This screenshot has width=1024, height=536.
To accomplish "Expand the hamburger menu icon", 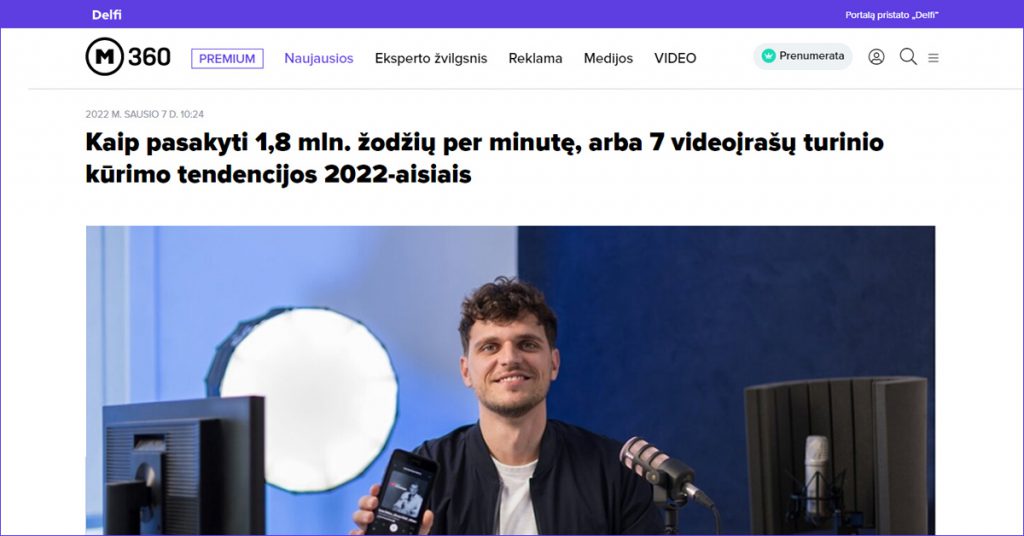I will (933, 58).
